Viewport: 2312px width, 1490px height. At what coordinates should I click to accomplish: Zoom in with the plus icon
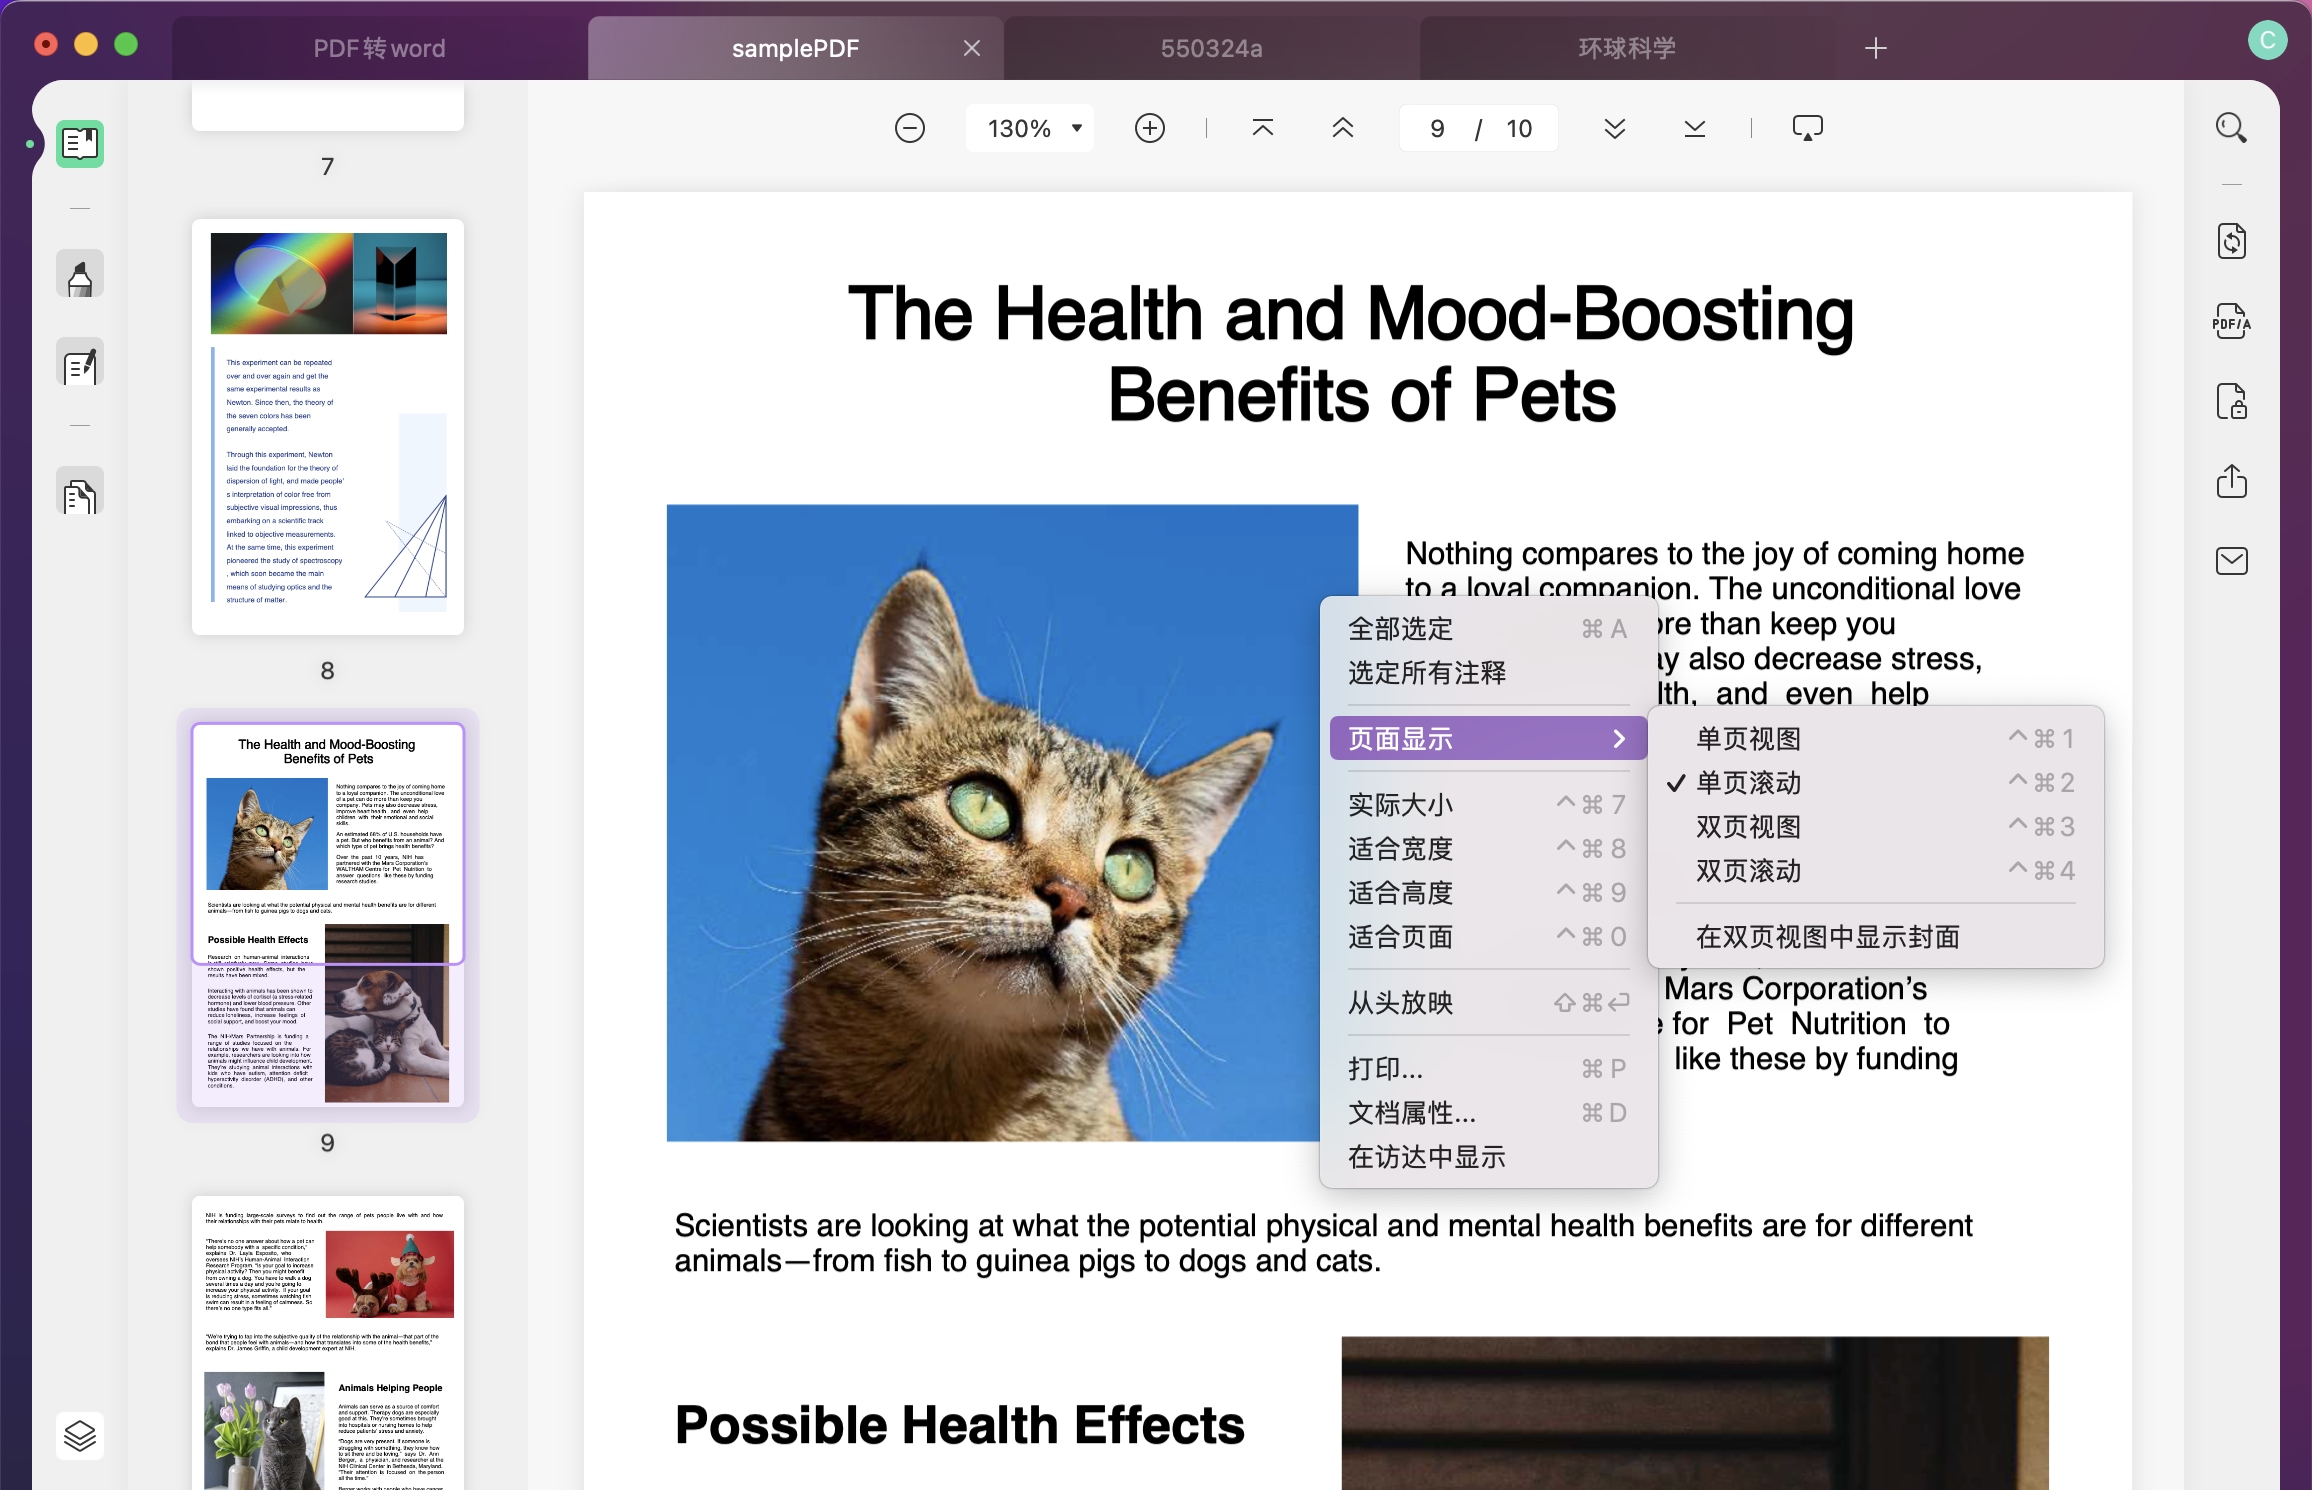point(1150,128)
